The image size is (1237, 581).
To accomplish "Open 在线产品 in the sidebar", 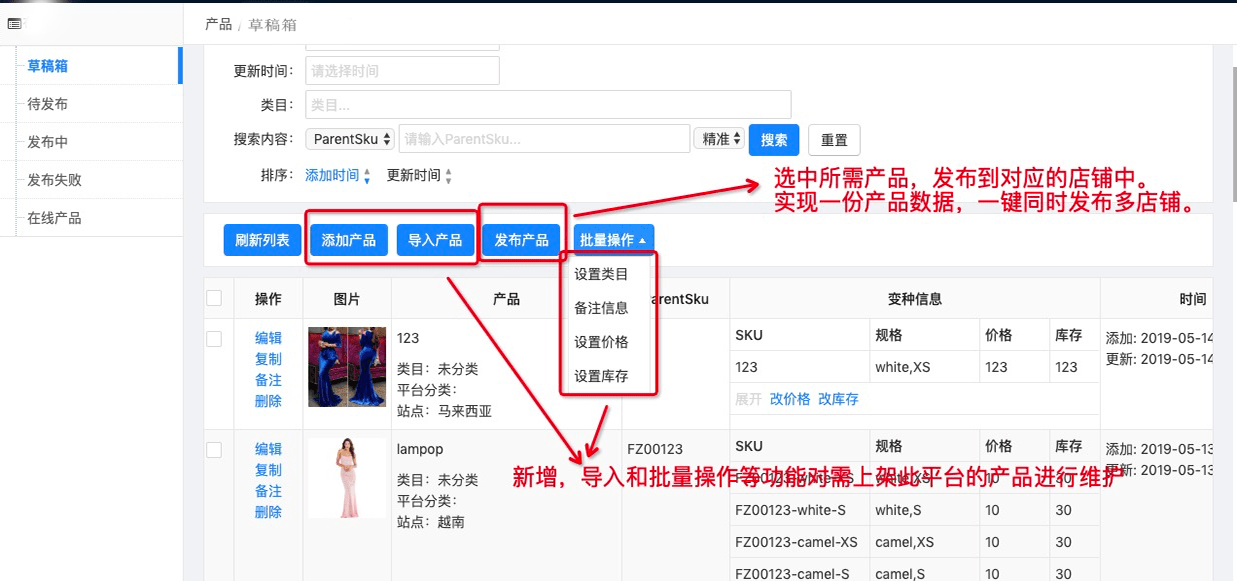I will coord(54,218).
